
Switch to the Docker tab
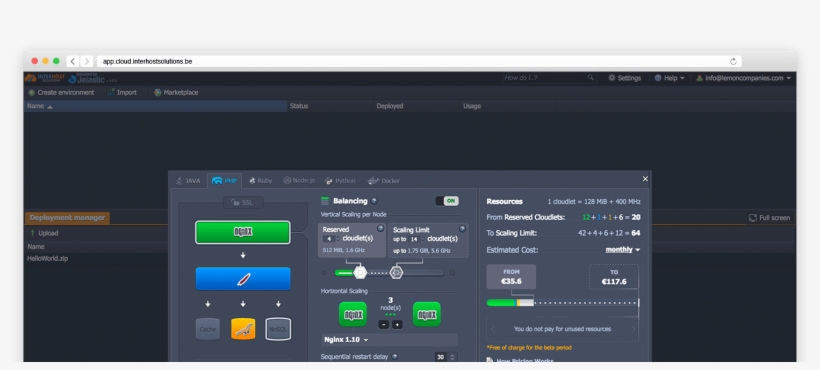pos(383,181)
